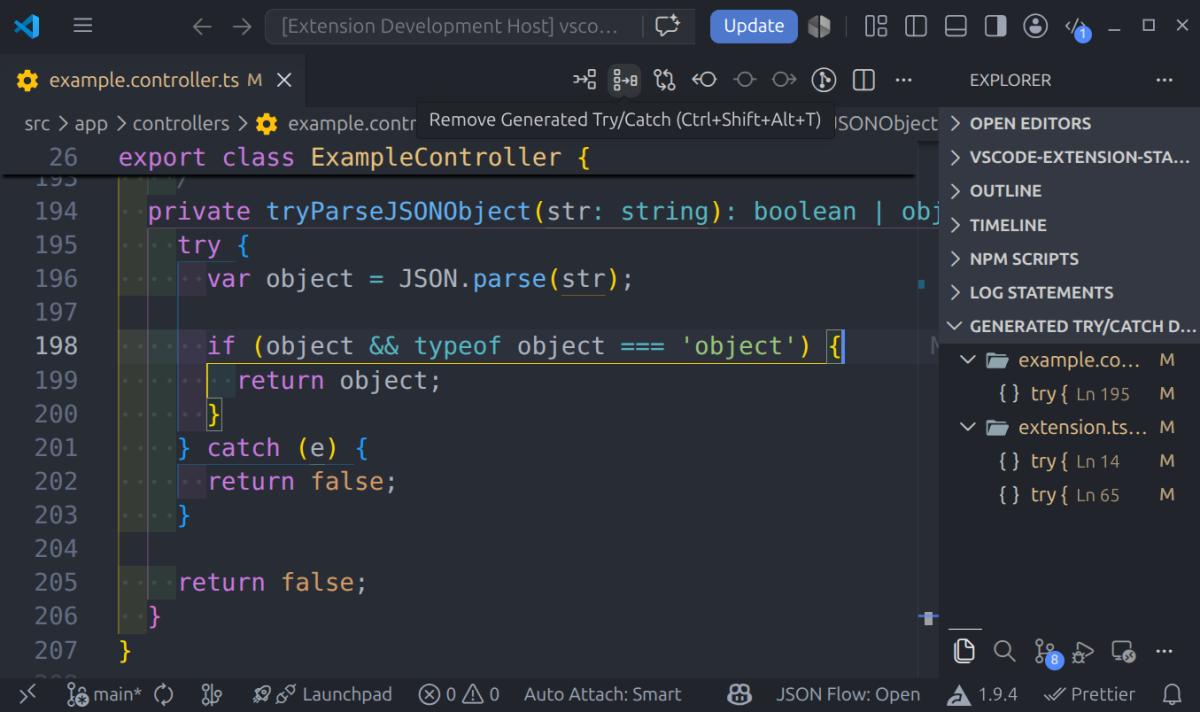Open Remote Explorer view icon
Viewport: 1200px width, 712px height.
tap(1123, 652)
